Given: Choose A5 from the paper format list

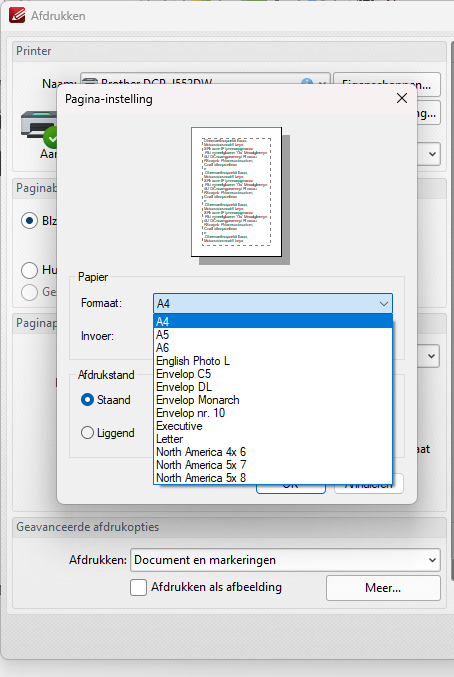Looking at the screenshot, I should pyautogui.click(x=273, y=335).
